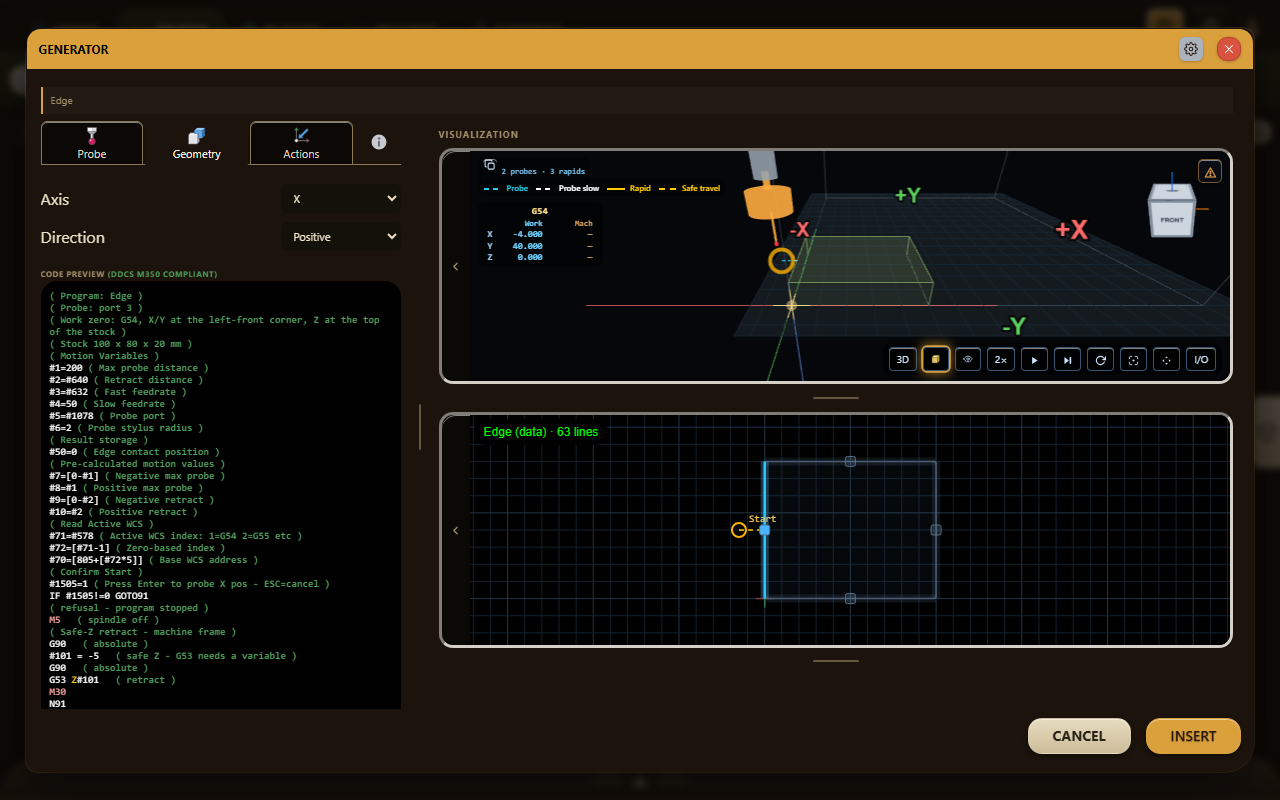This screenshot has width=1280, height=800.
Task: Close the Generator dialog
Action: click(1229, 49)
